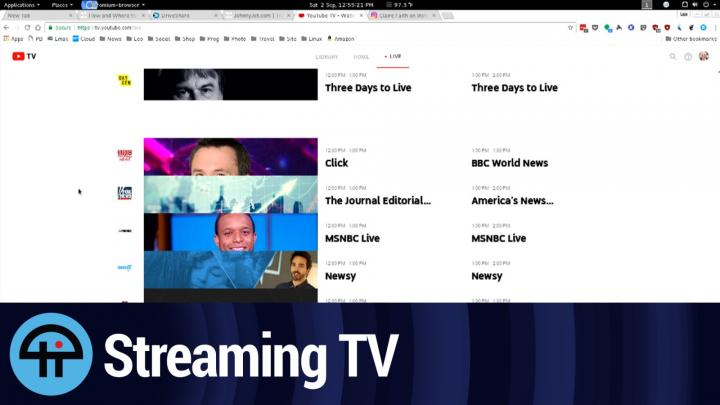Viewport: 720px width, 405px height.
Task: Open the Linux bookmarks folder
Action: [313, 39]
